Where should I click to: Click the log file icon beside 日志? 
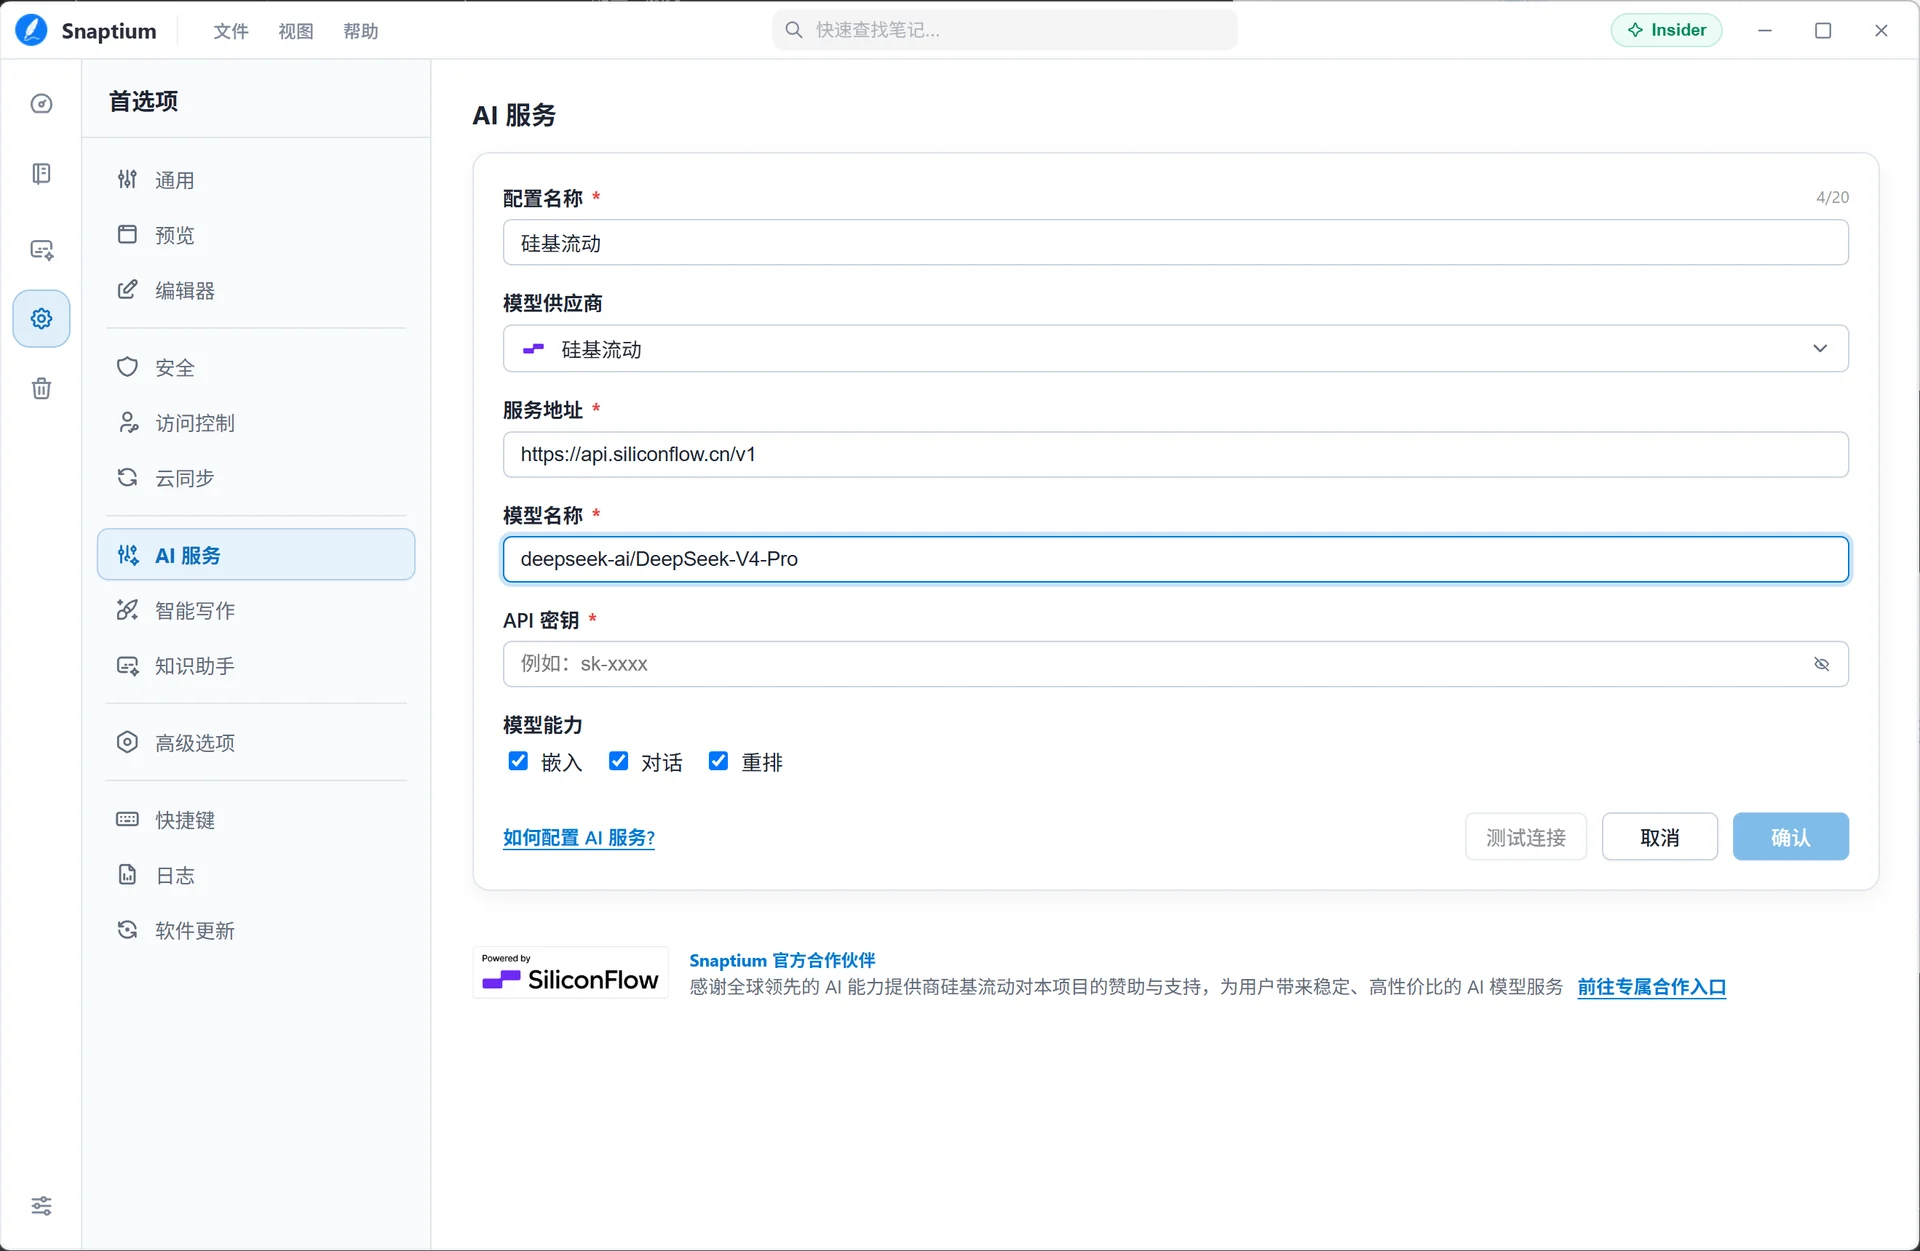127,875
